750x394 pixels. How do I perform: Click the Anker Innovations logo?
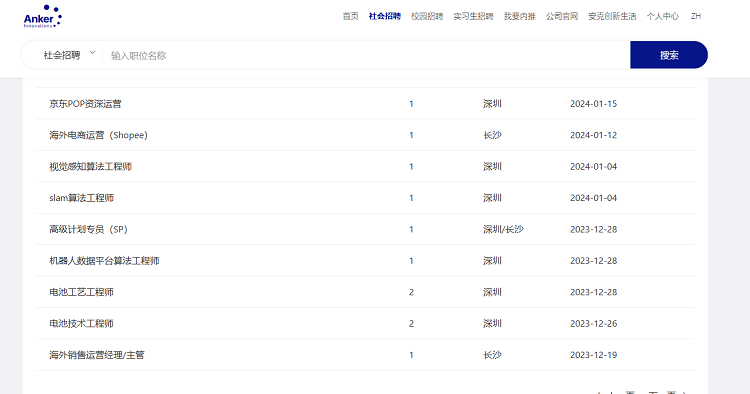click(43, 16)
